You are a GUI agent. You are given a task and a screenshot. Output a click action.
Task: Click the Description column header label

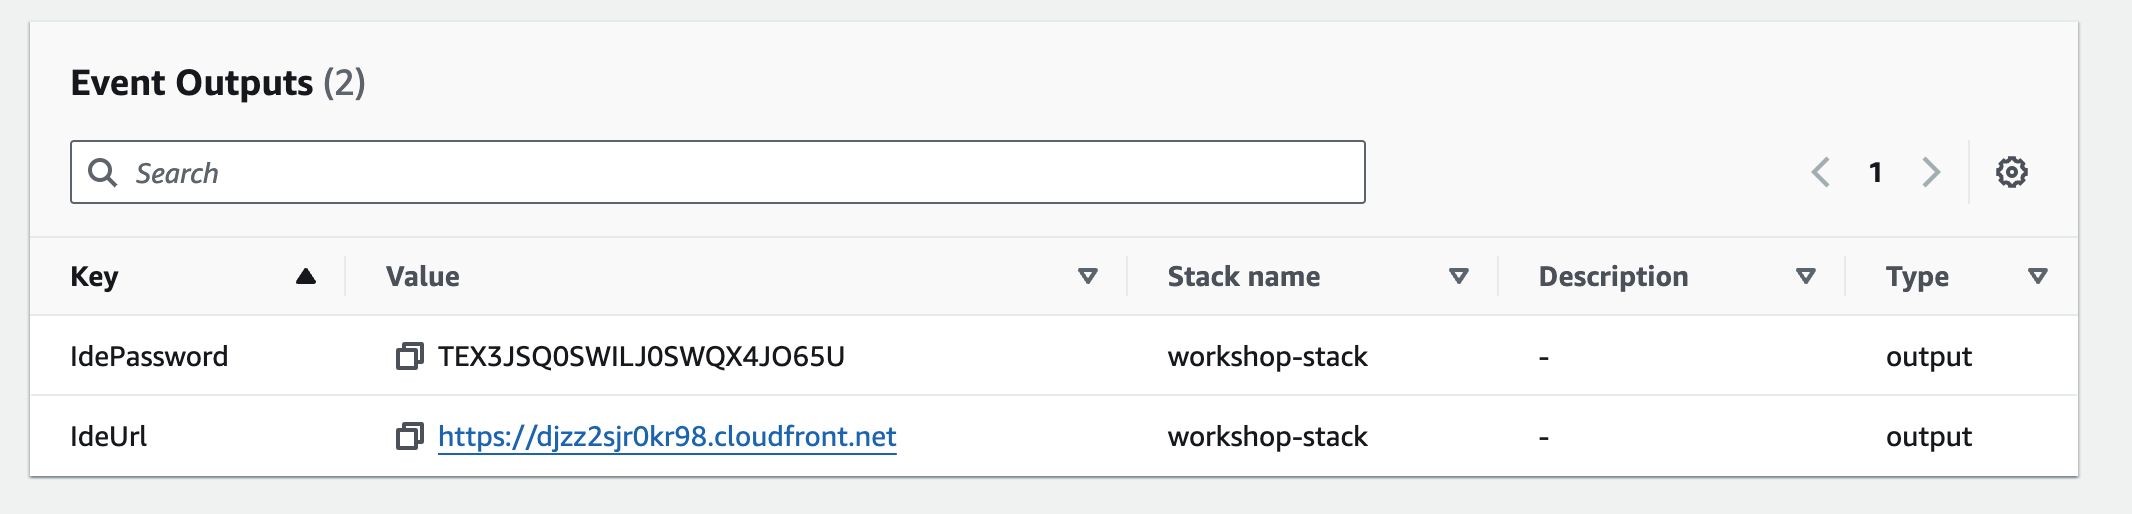[x=1613, y=276]
